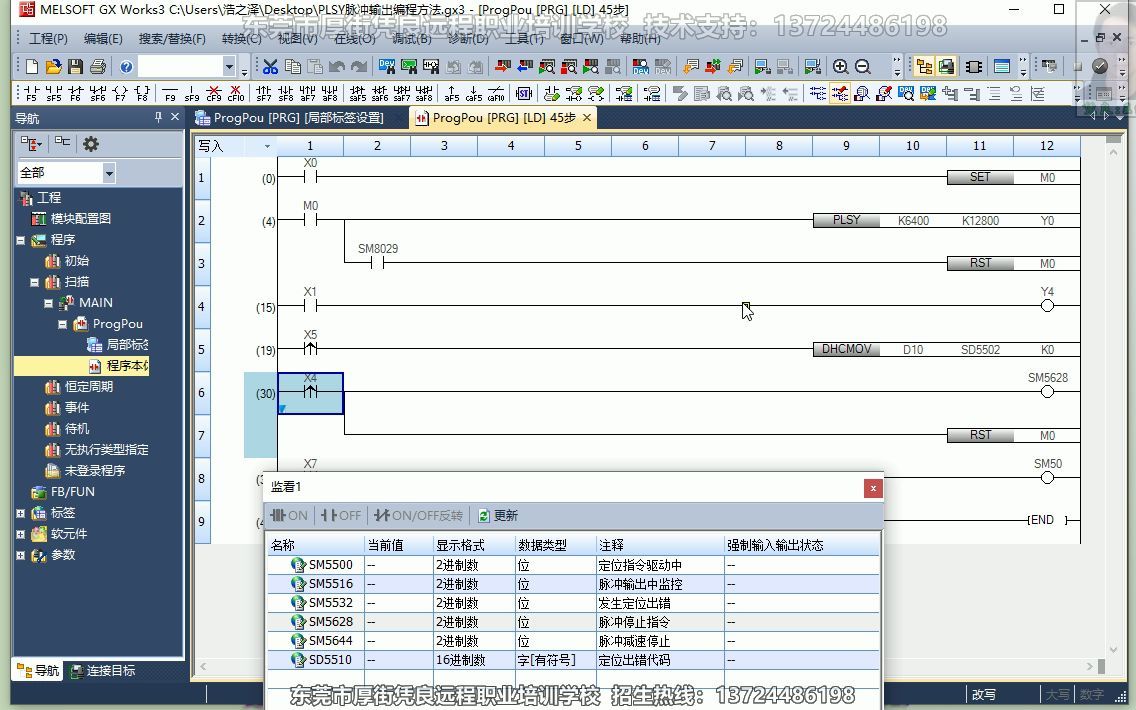Collapse the 扫描 tree node
1136x710 pixels.
point(34,281)
